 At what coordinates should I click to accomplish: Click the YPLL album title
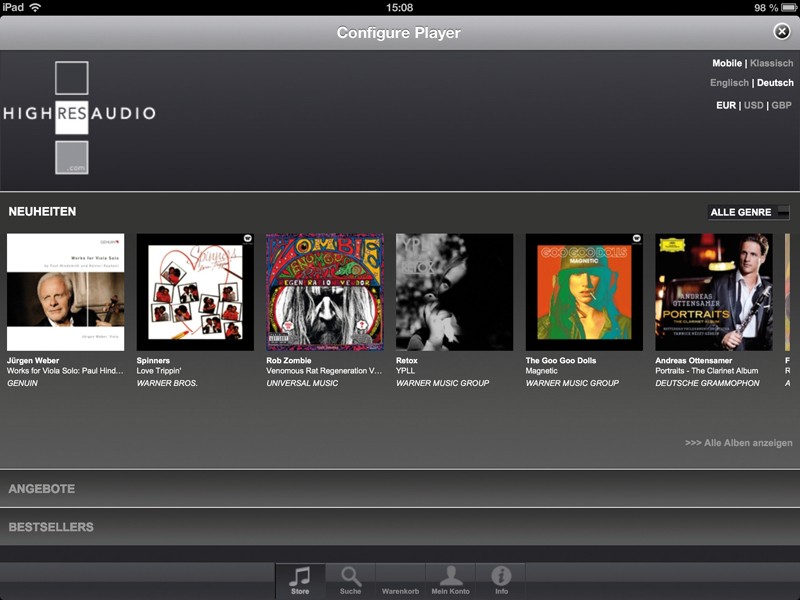pos(405,371)
